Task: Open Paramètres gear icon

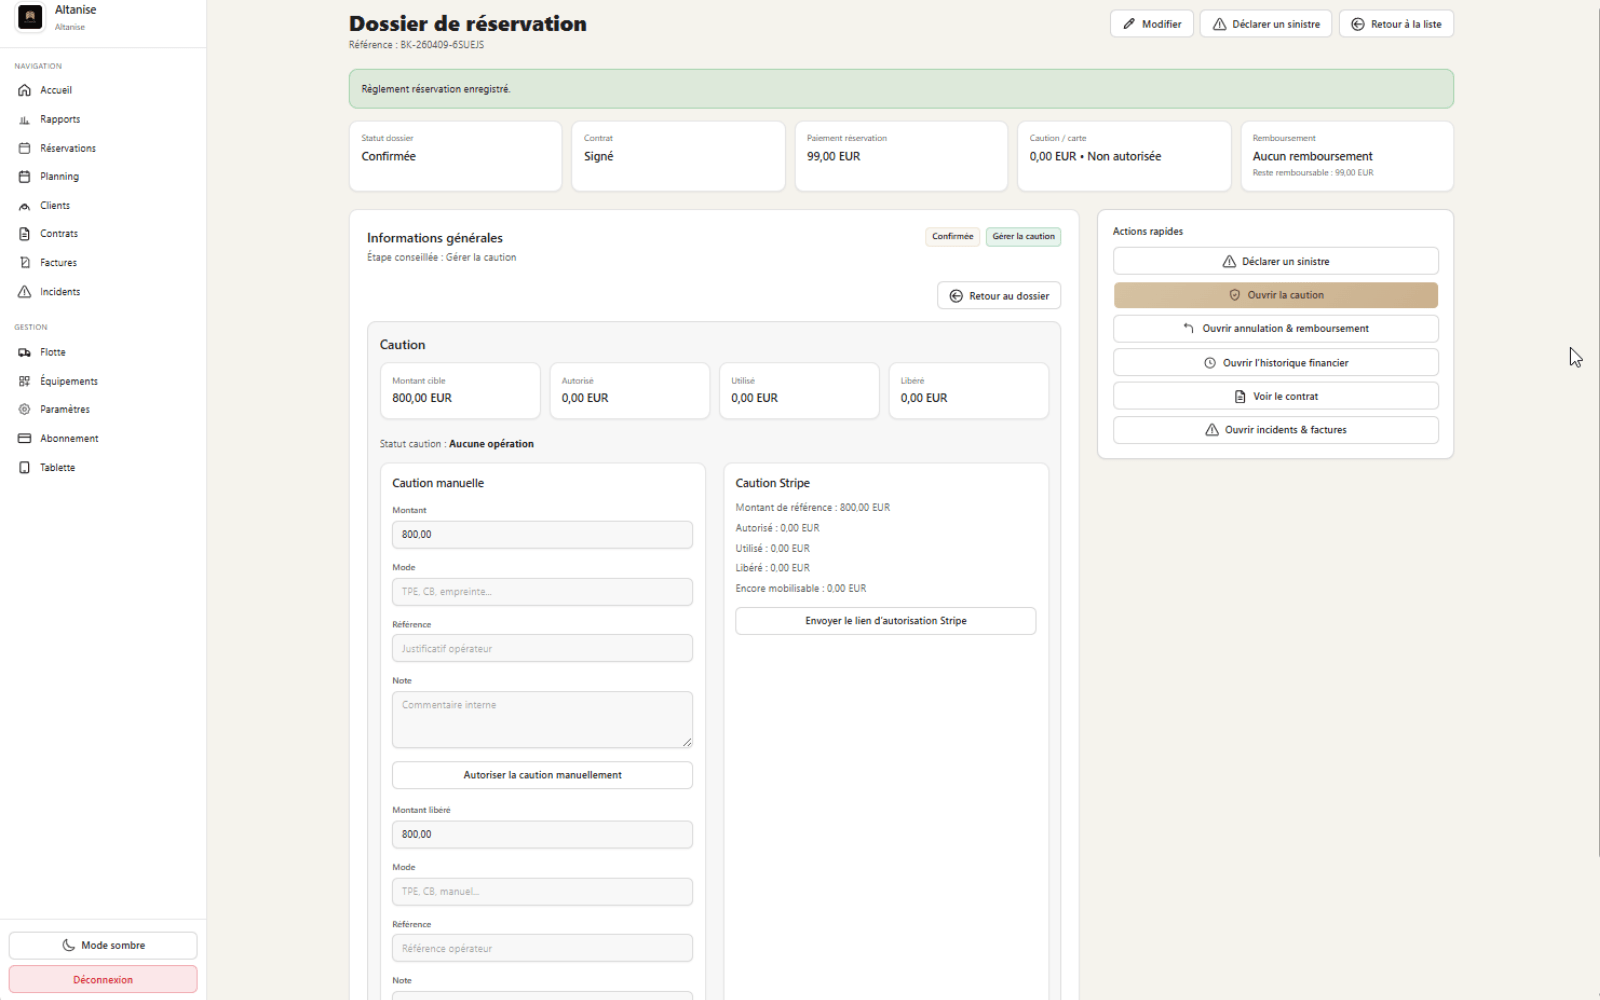Action: (x=25, y=410)
